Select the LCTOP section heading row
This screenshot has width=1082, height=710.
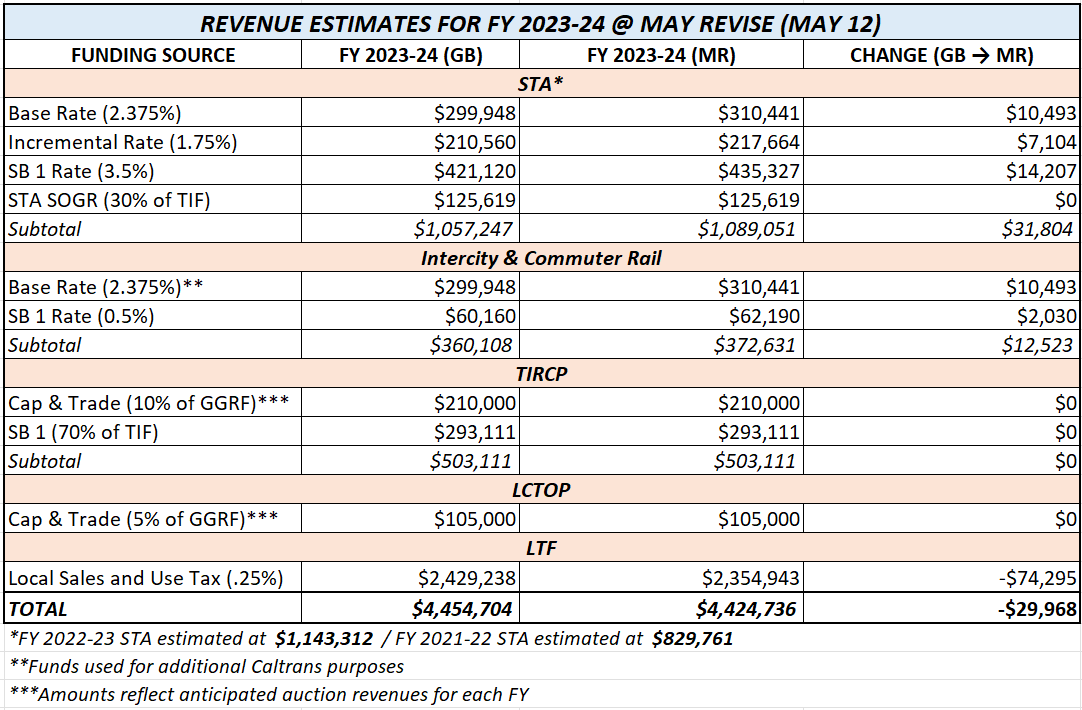540,490
